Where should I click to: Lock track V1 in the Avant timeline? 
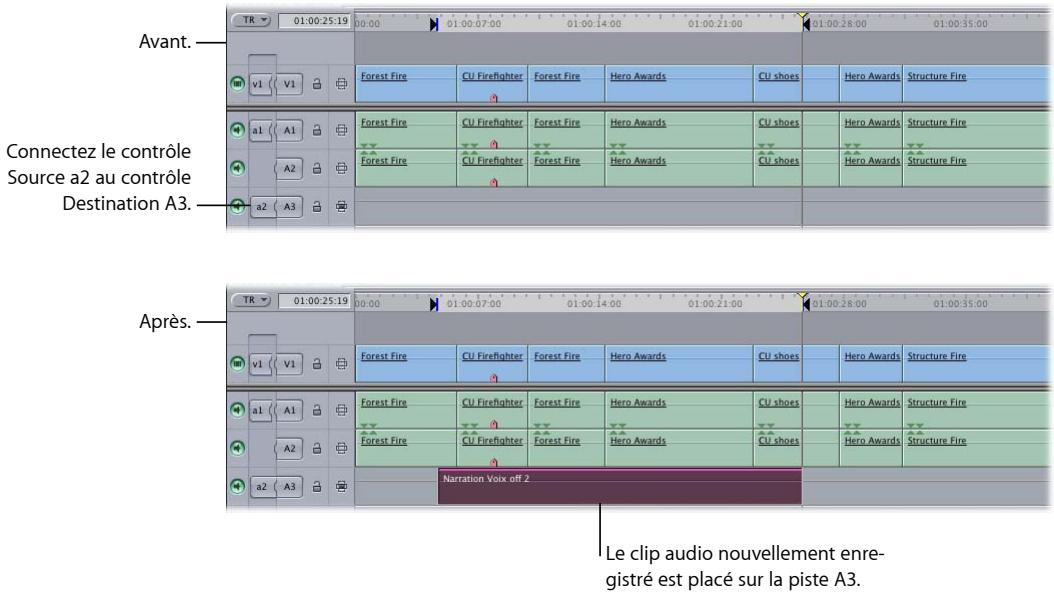pos(317,84)
